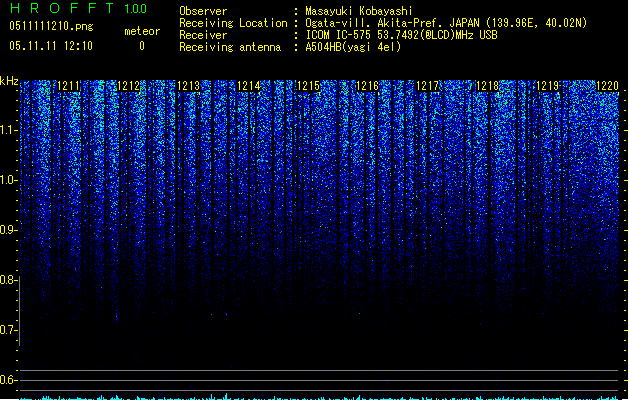Select the 1214 time marker
The width and height of the screenshot is (629, 400).
(248, 86)
